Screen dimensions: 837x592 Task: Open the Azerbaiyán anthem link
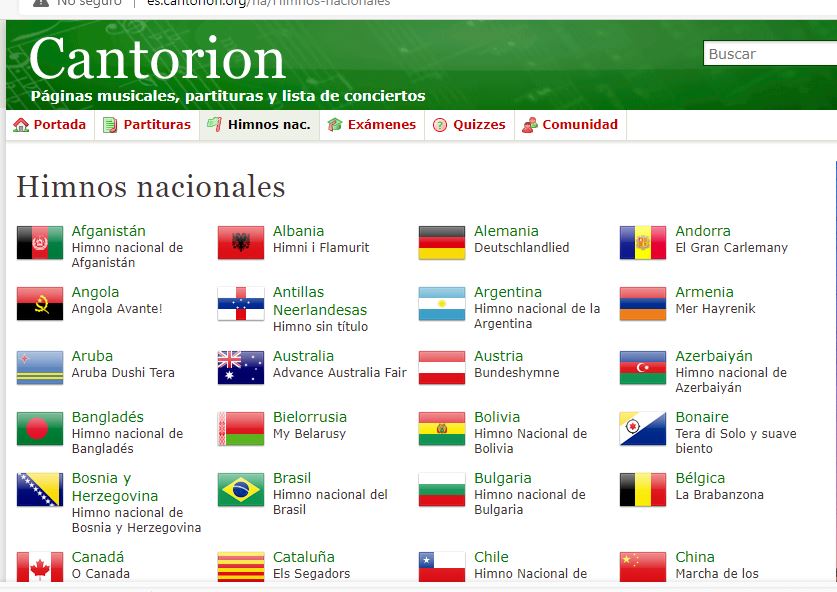[714, 356]
